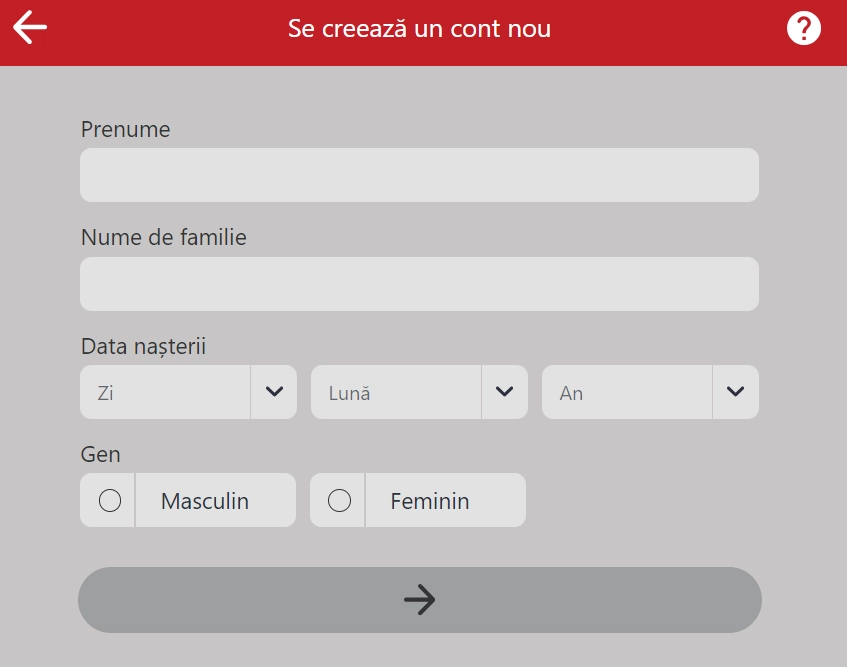Screen dimensions: 847x667
Task: Click the Gen section label
Action: [x=100, y=455]
